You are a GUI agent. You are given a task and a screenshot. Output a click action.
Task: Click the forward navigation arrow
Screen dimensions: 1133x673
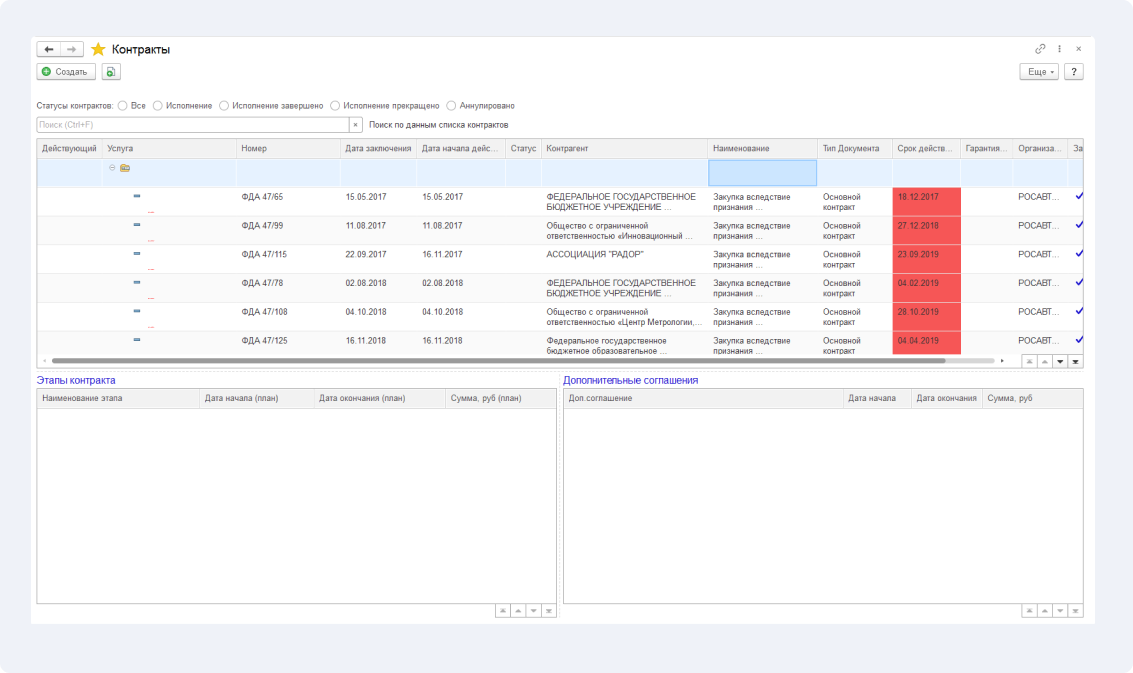pyautogui.click(x=72, y=49)
